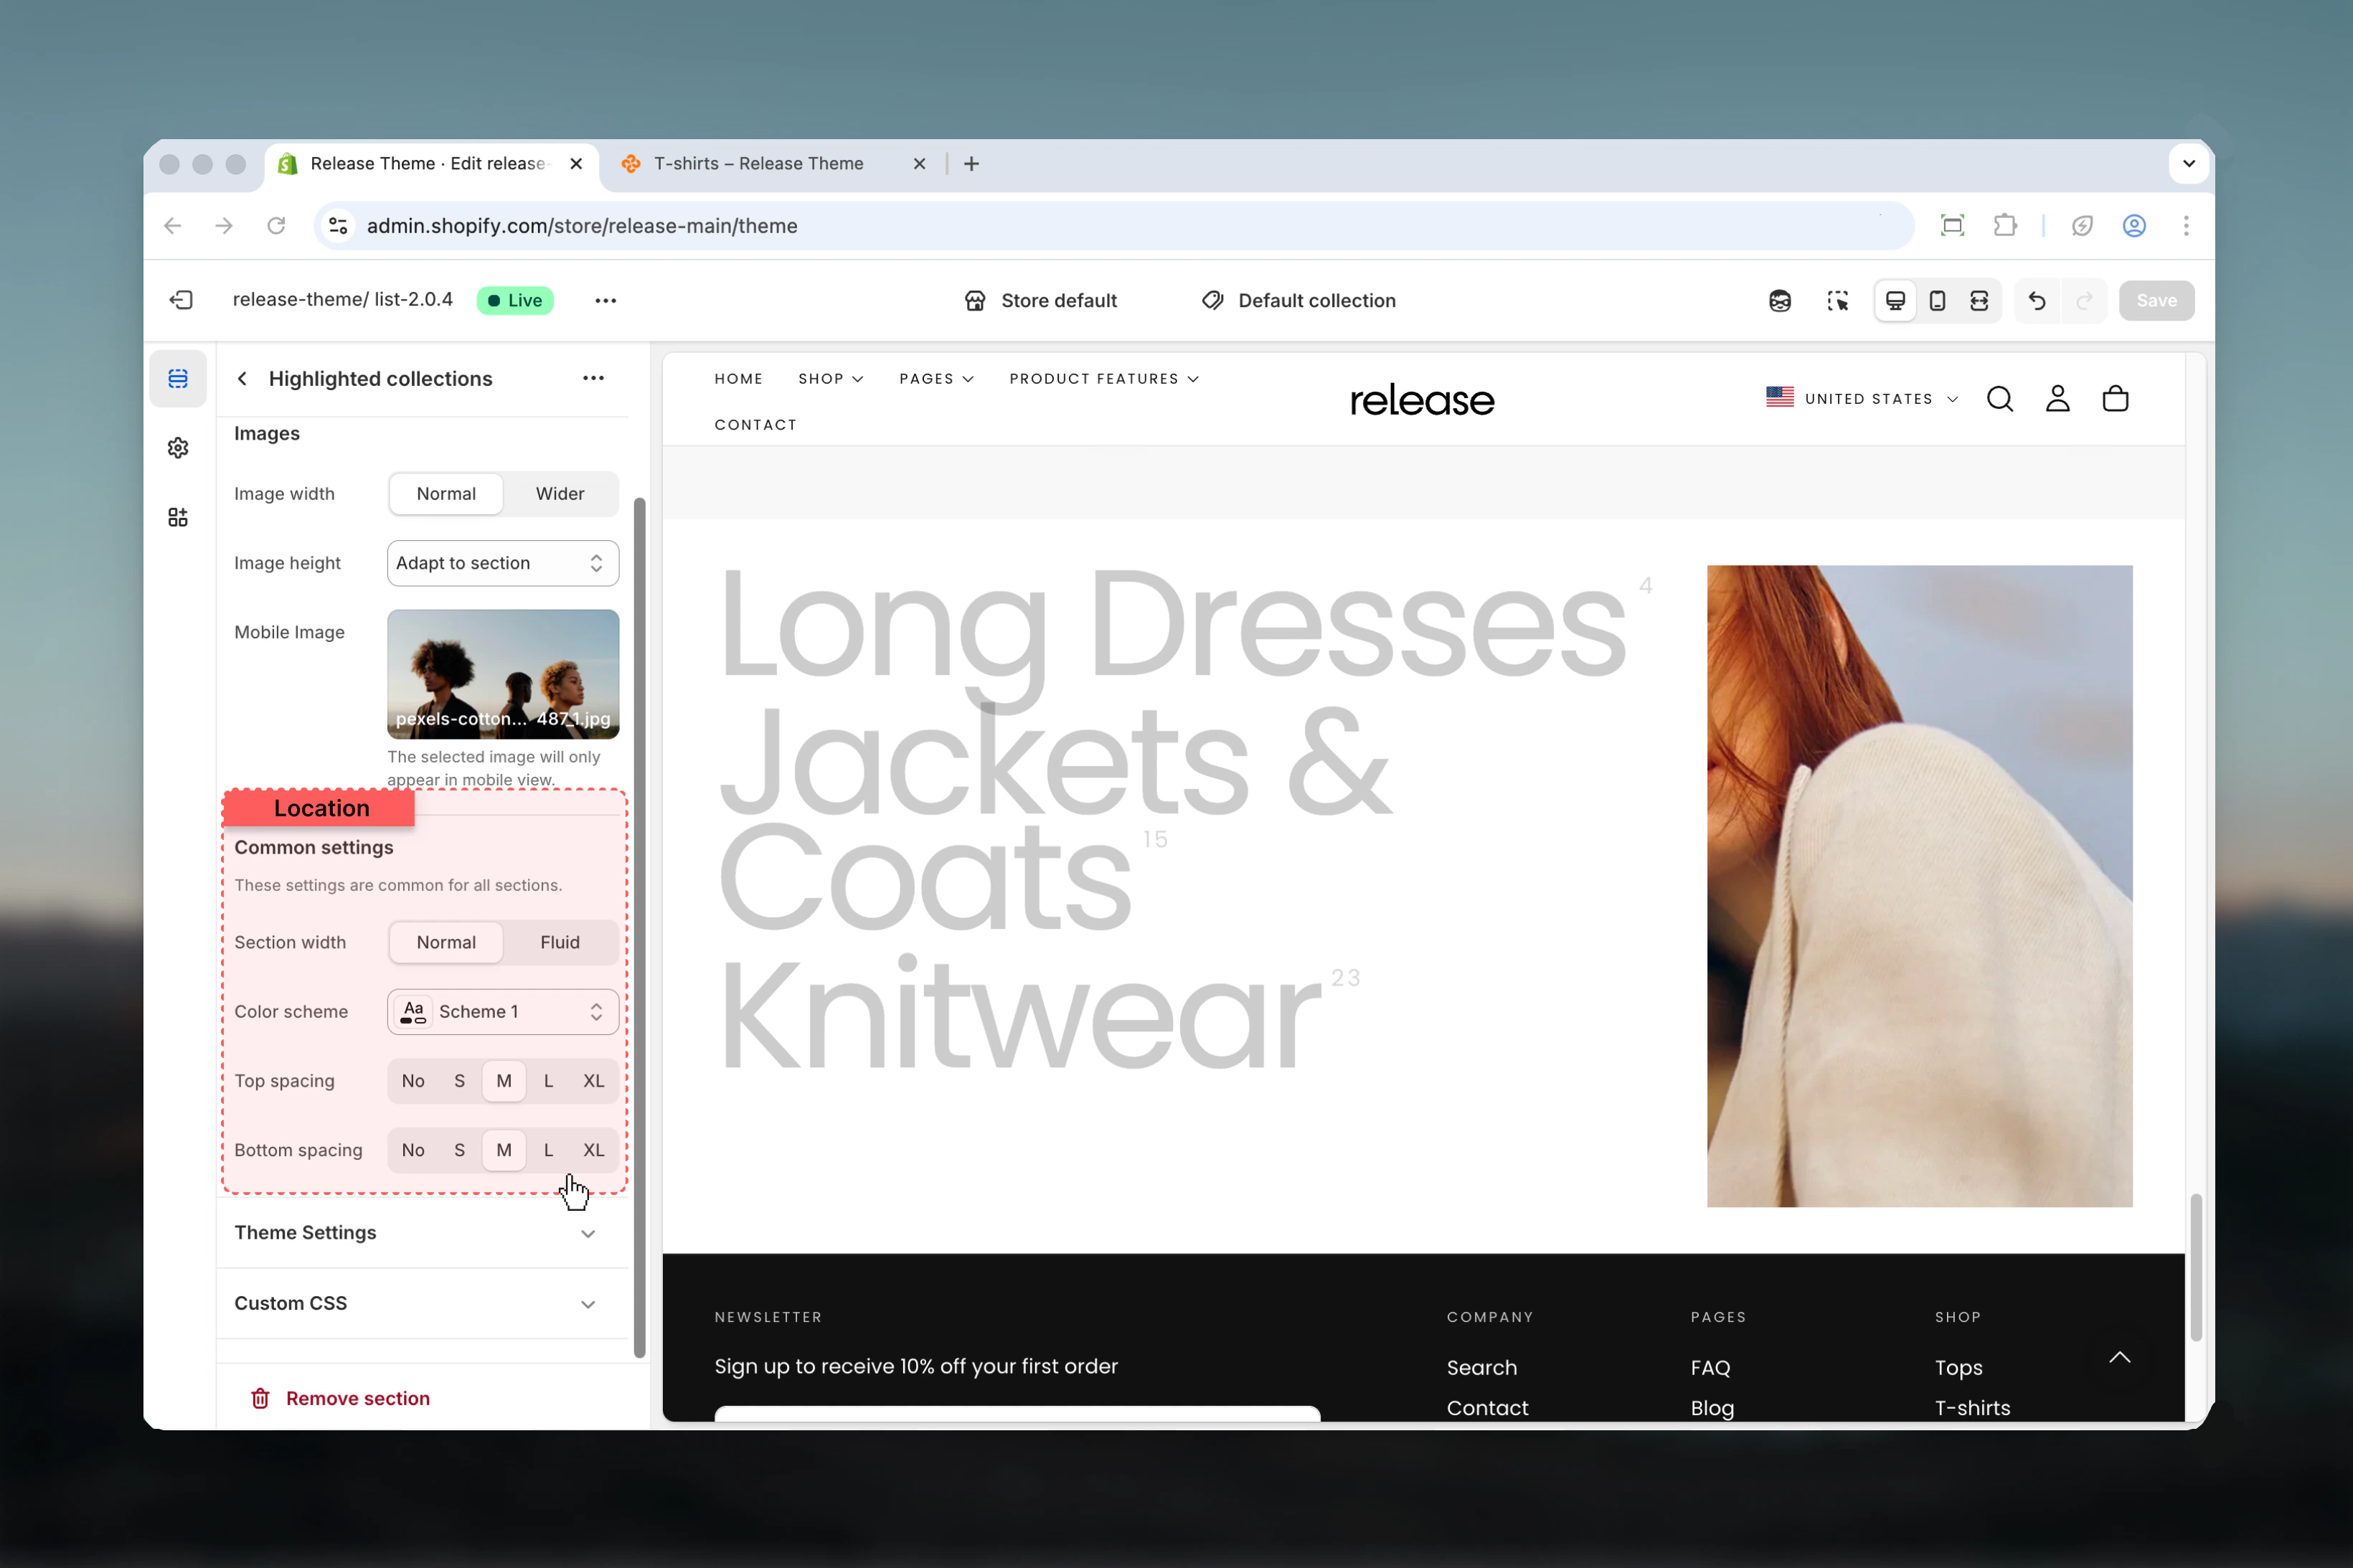Viewport: 2353px width, 1568px height.
Task: Click the address bar URL field
Action: click(x=1113, y=225)
